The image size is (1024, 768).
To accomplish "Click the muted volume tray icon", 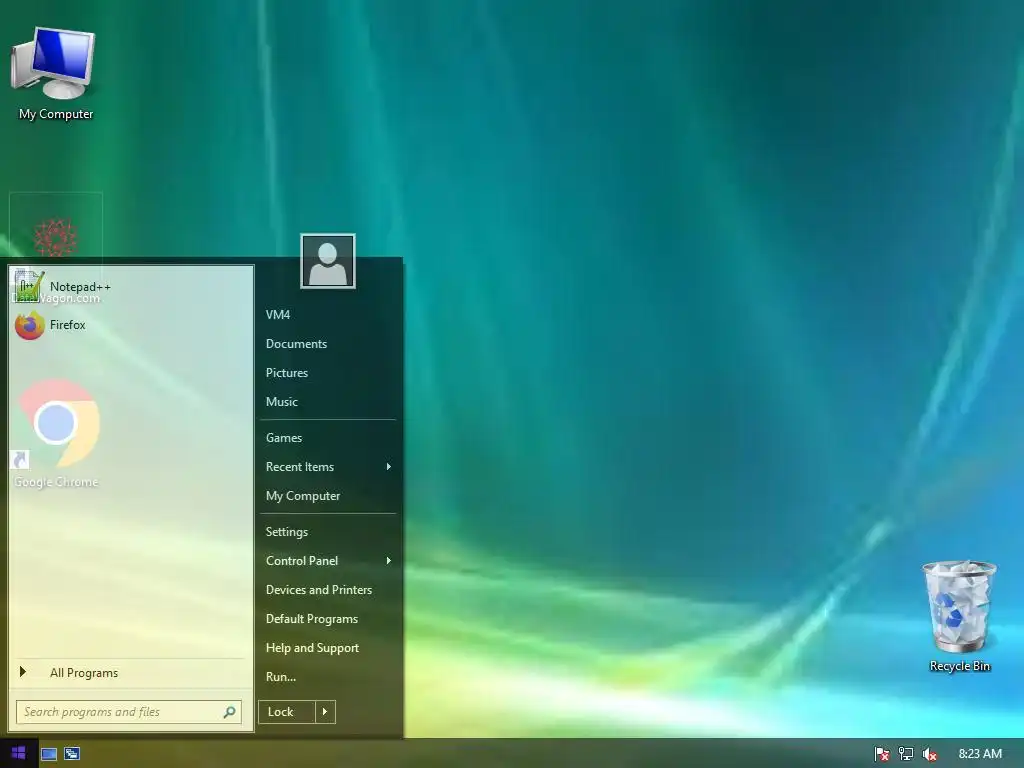I will 930,754.
